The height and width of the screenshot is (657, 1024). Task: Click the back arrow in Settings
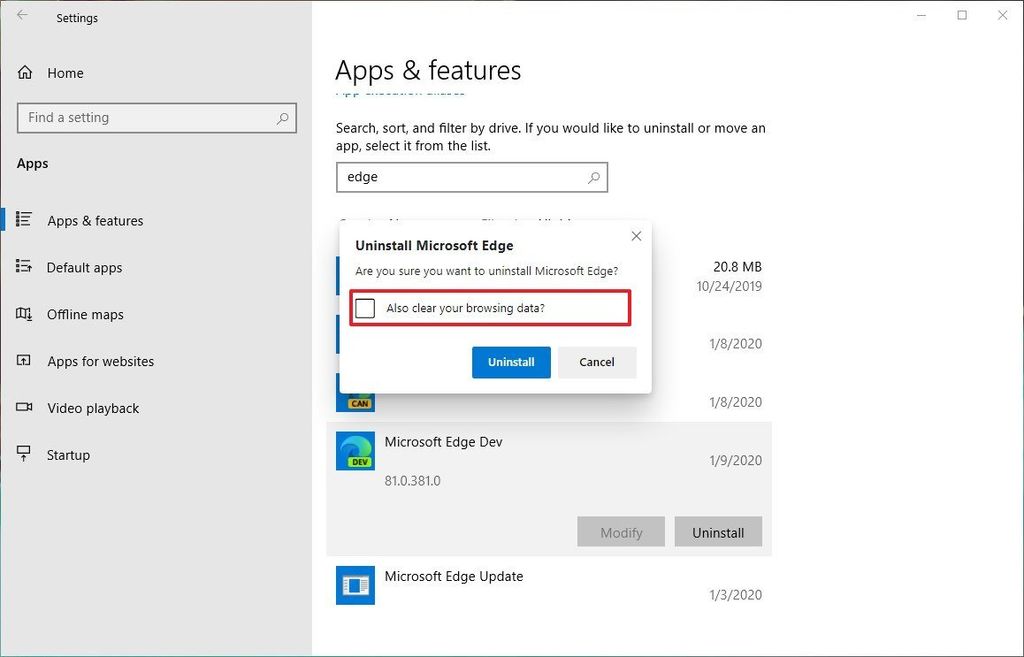tap(22, 16)
